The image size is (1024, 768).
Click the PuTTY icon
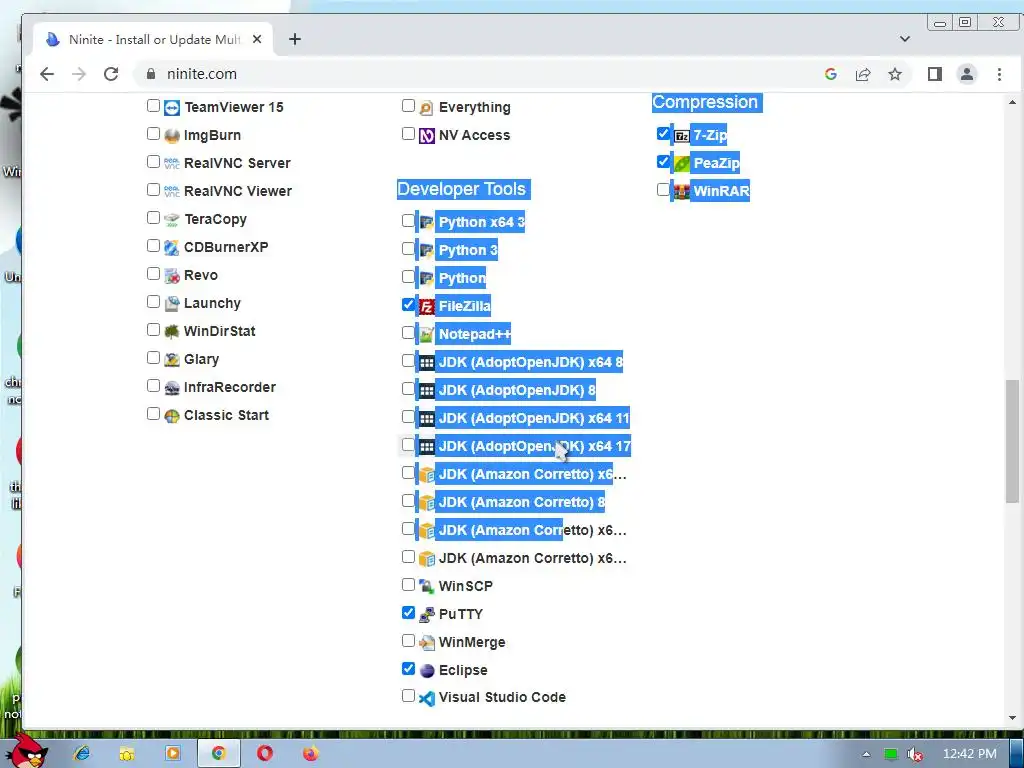[426, 615]
